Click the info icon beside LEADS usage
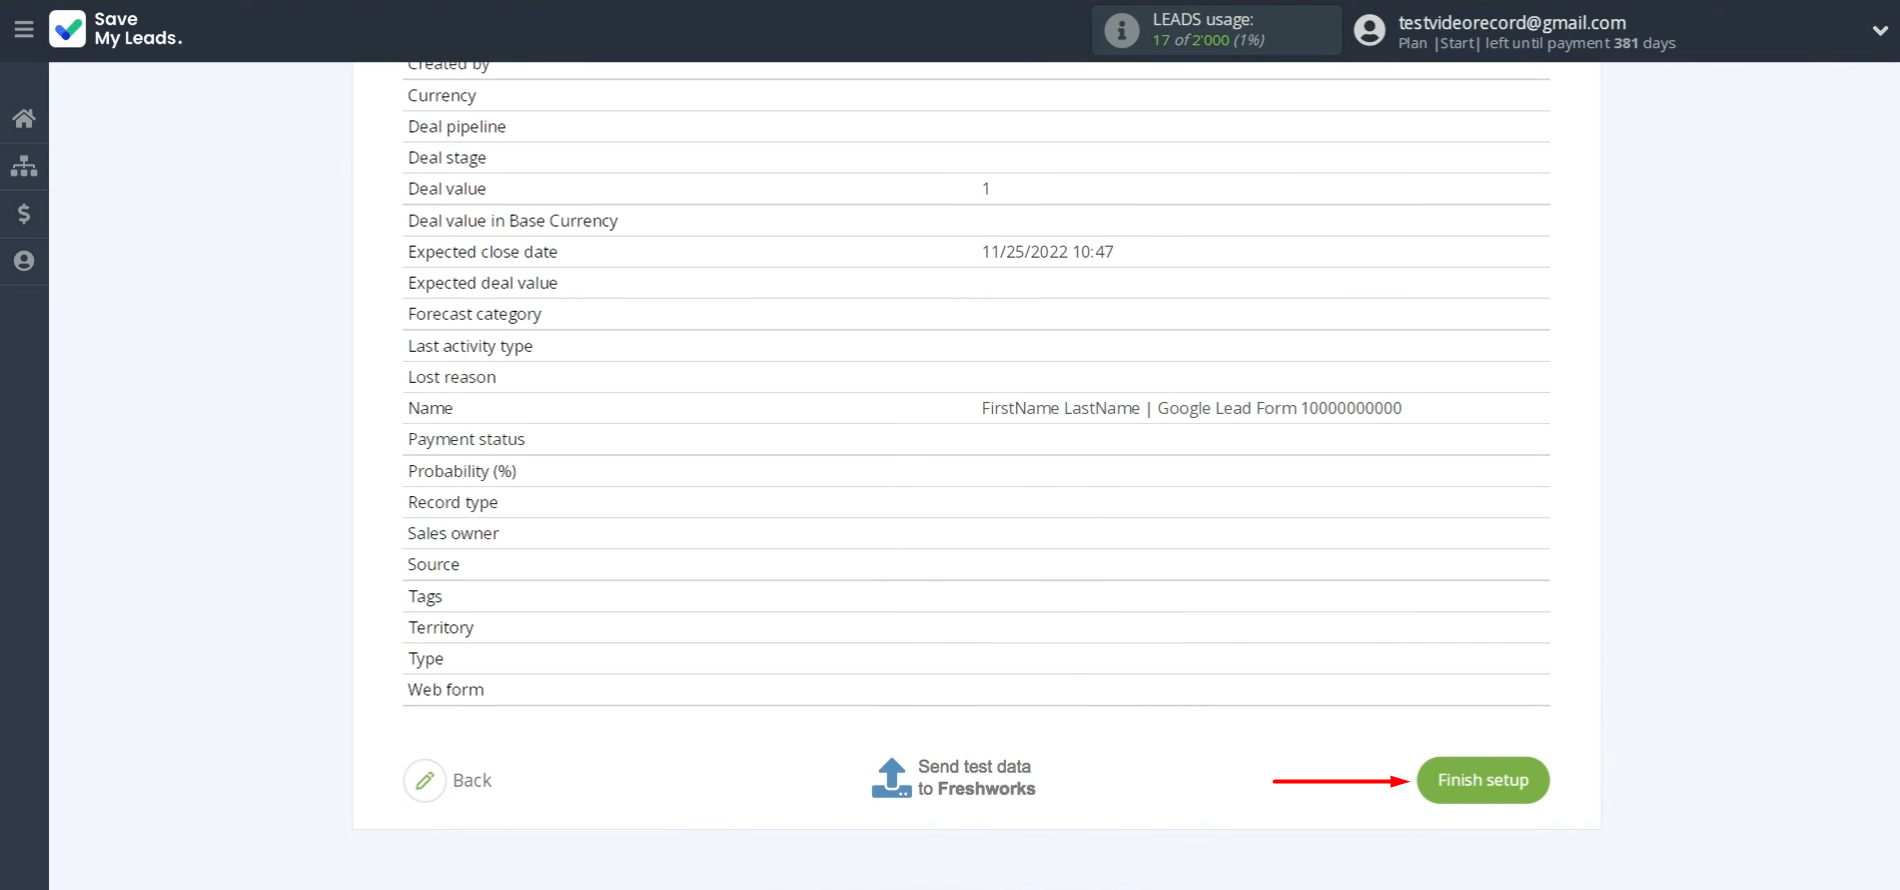 (x=1121, y=30)
